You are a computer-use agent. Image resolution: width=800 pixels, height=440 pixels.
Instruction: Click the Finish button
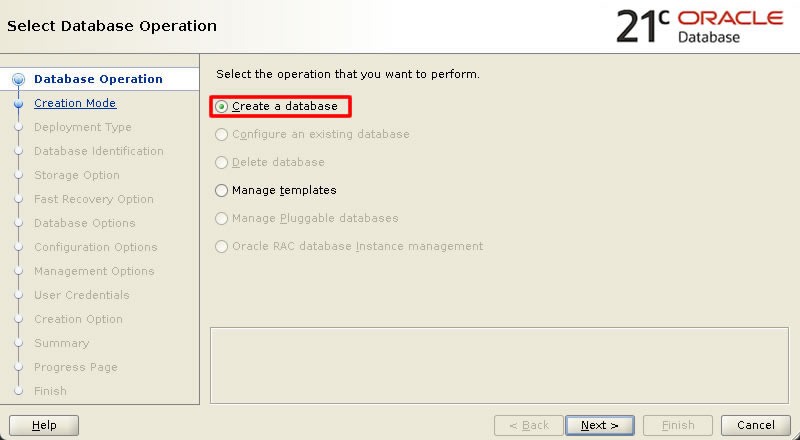click(x=678, y=425)
